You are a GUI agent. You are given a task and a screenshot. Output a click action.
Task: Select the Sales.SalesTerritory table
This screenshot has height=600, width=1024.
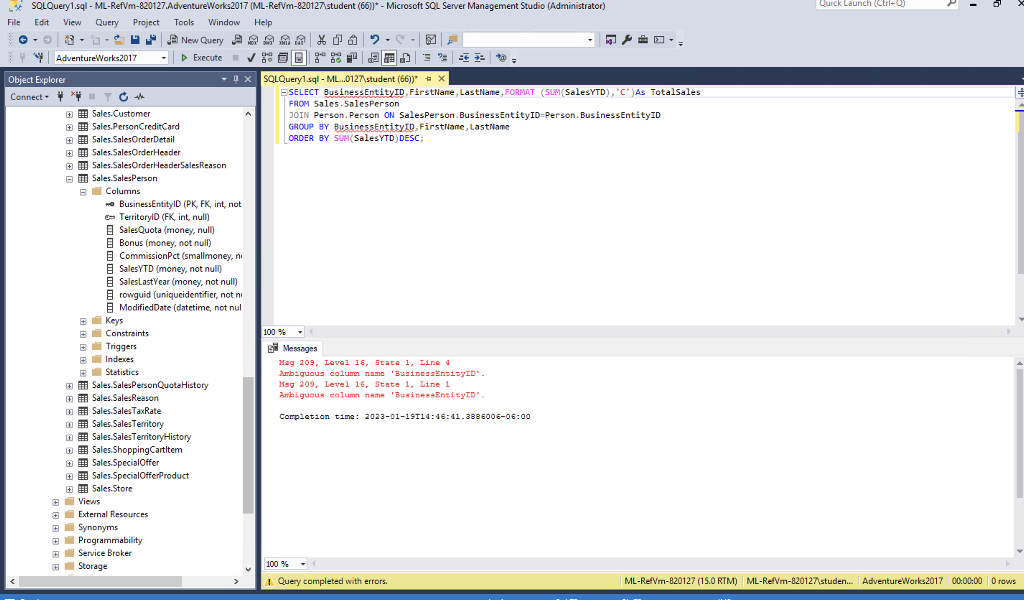(x=127, y=424)
